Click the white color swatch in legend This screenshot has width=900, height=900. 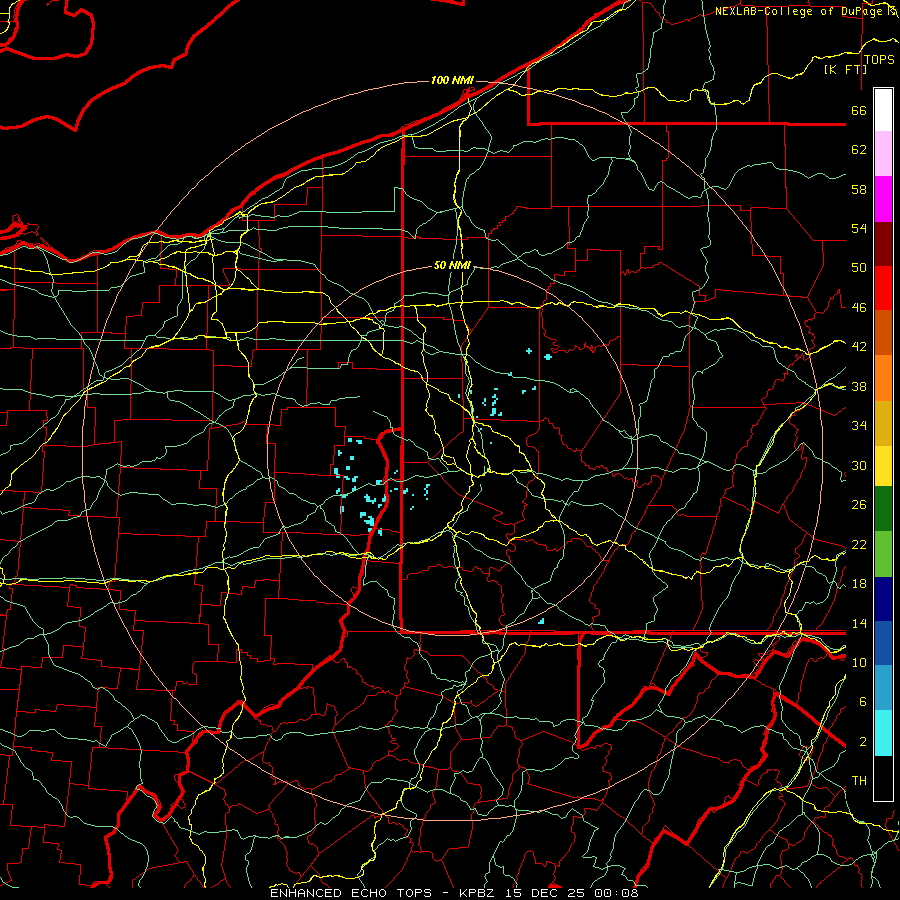pyautogui.click(x=883, y=110)
